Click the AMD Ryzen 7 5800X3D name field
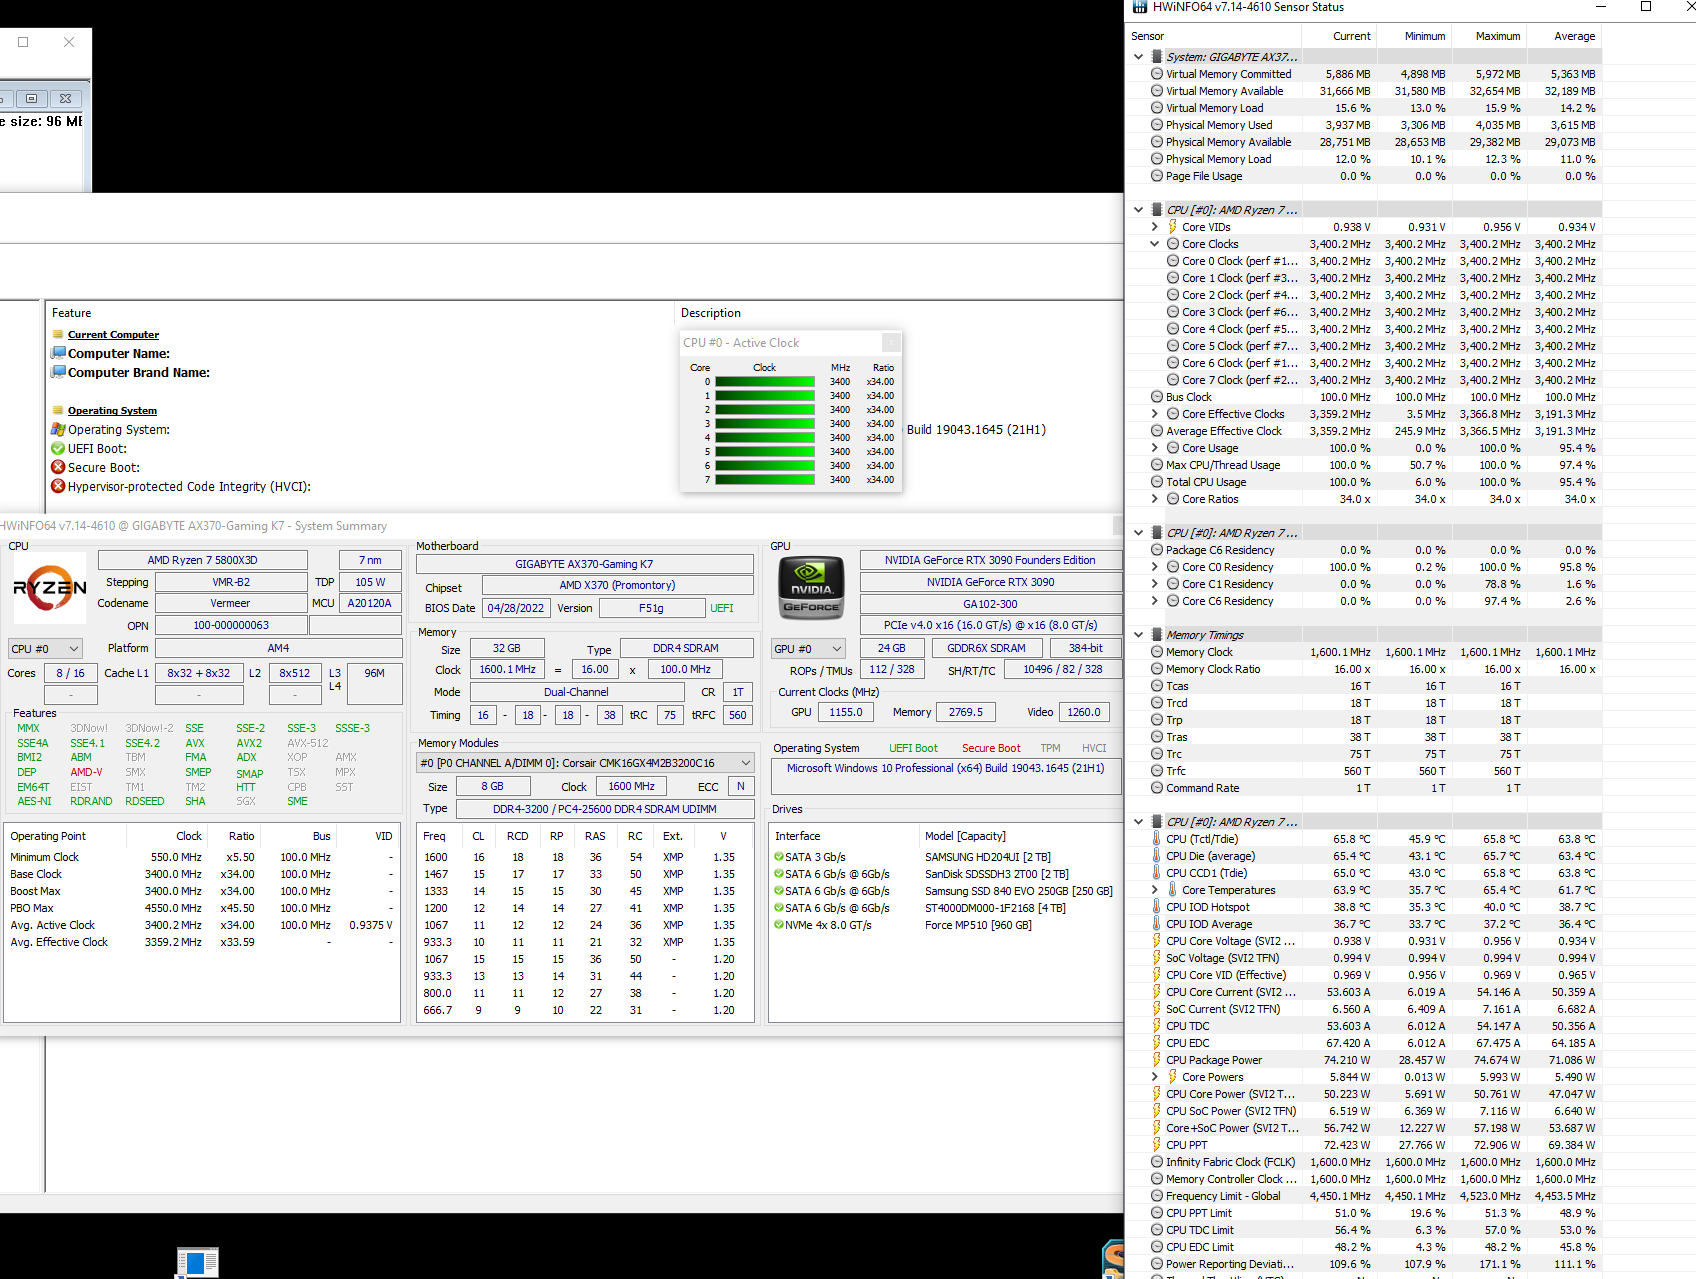Screen dimensions: 1696x1279 tap(203, 560)
